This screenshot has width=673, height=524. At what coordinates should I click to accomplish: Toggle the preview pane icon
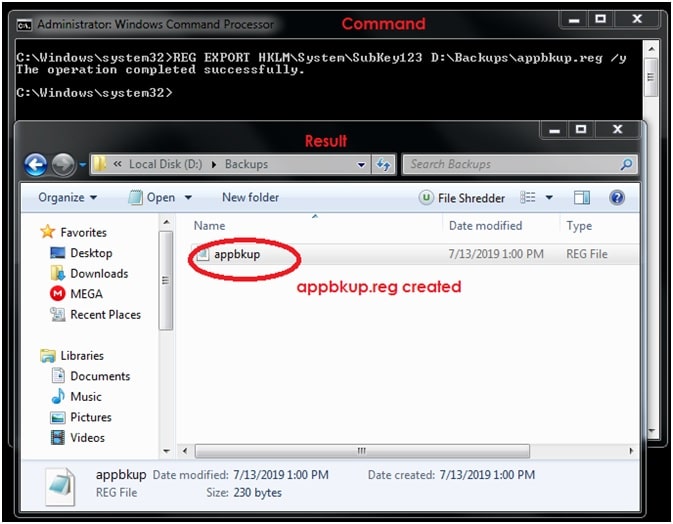point(582,198)
